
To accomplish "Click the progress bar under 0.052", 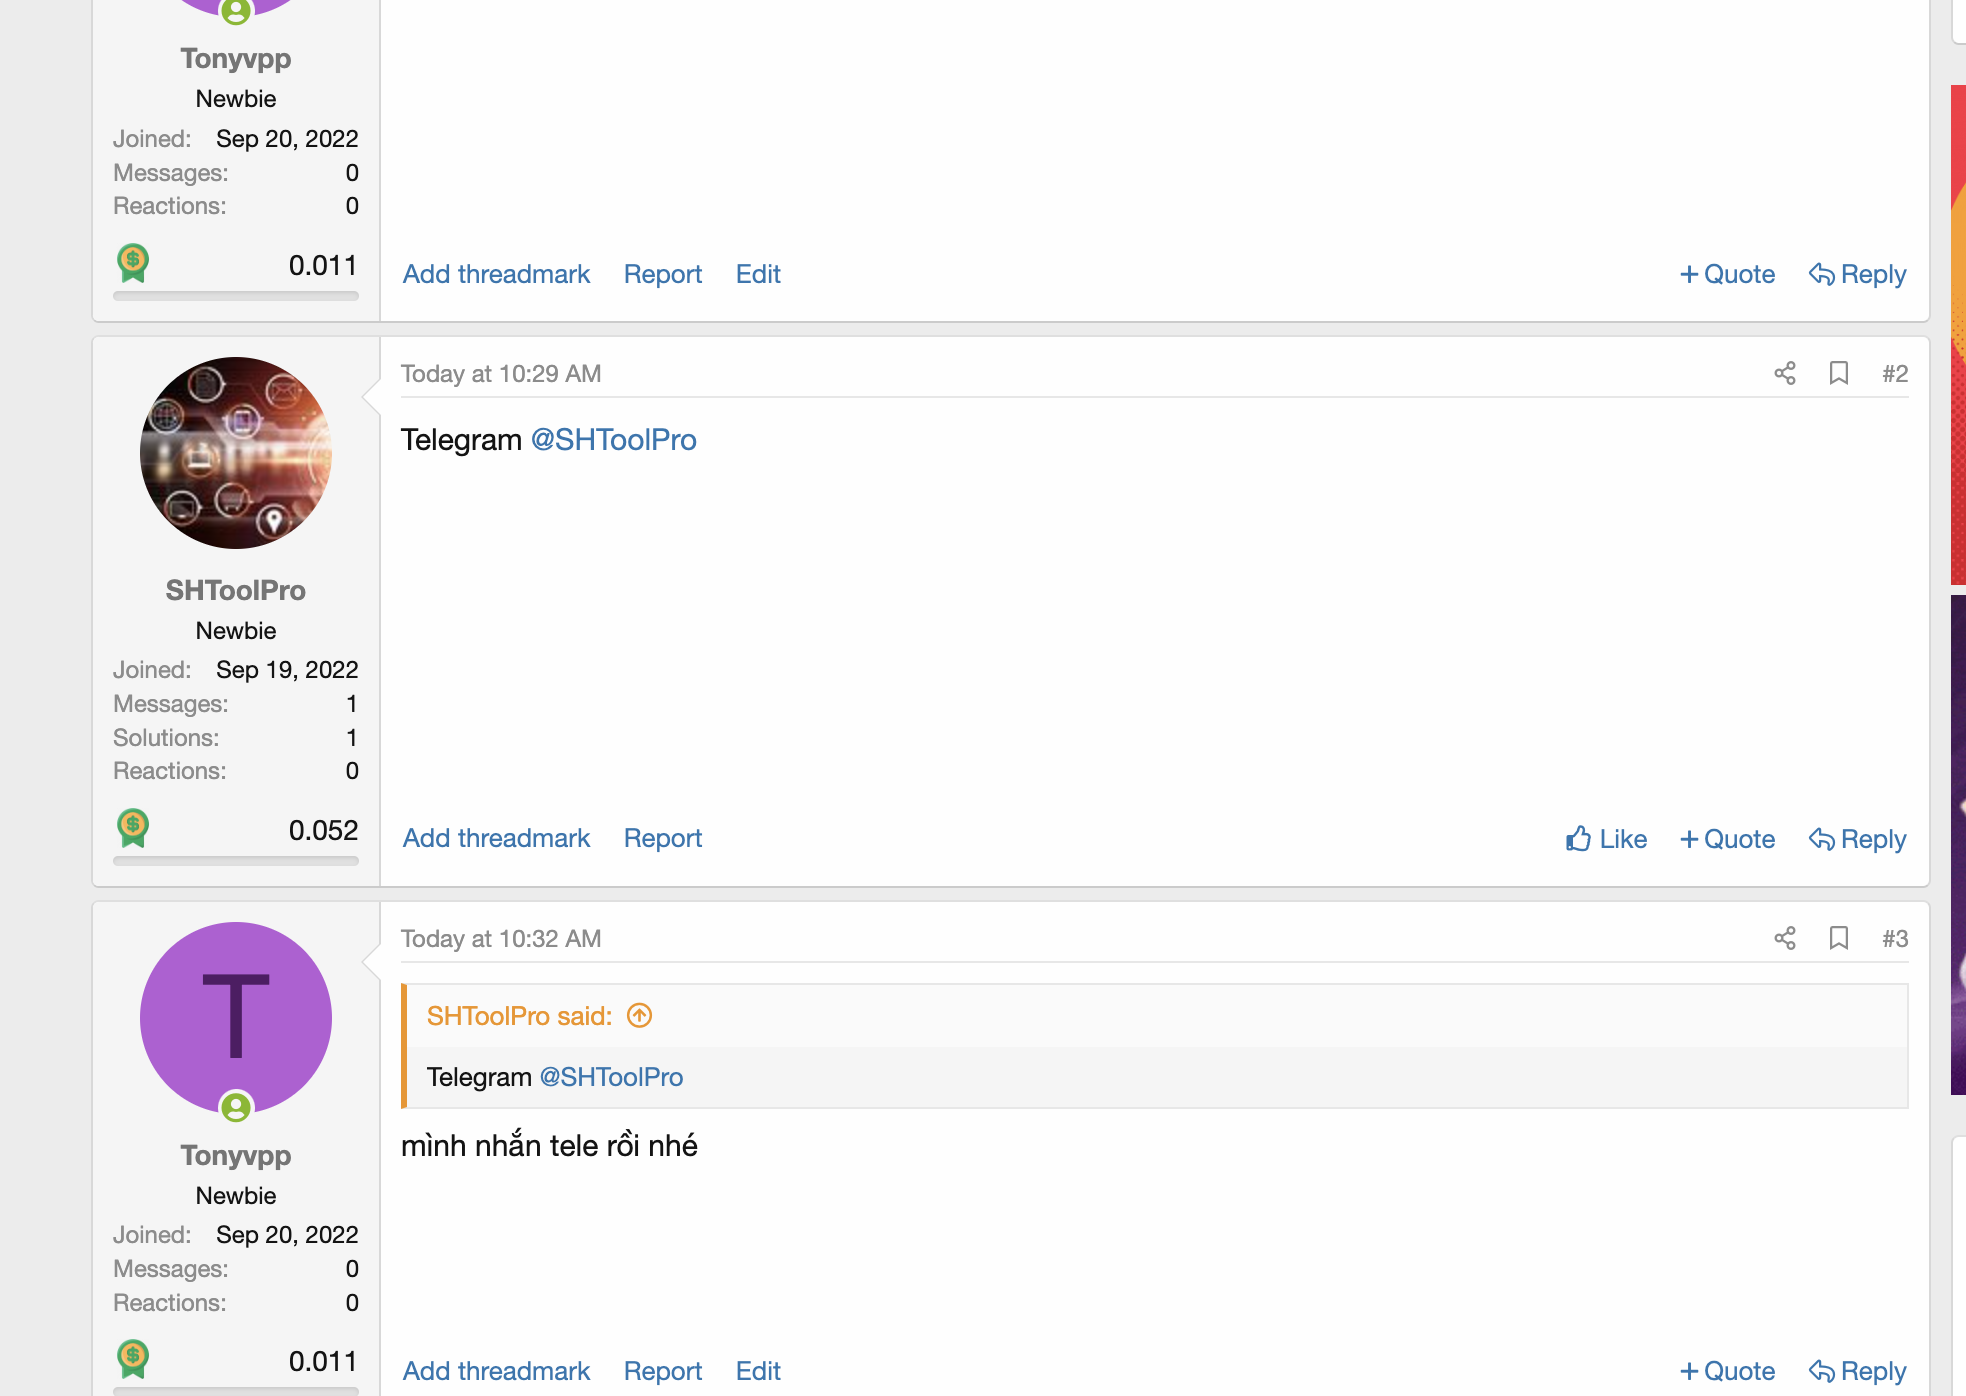I will point(236,860).
